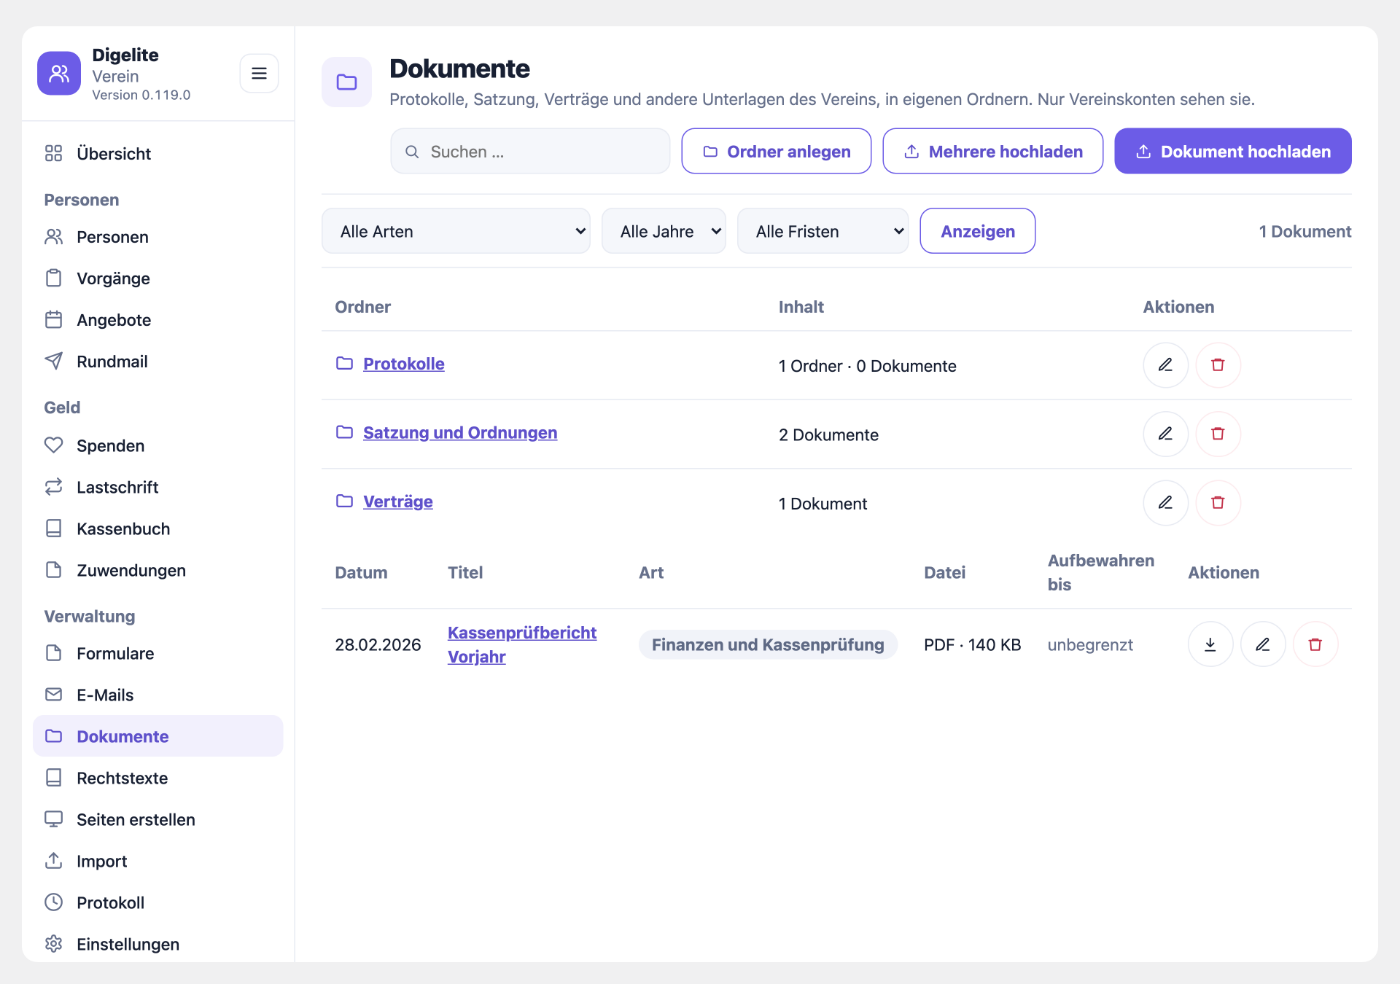This screenshot has width=1400, height=984.
Task: Download the Kassenprüfbericht Vorjahr PDF
Action: 1211,645
